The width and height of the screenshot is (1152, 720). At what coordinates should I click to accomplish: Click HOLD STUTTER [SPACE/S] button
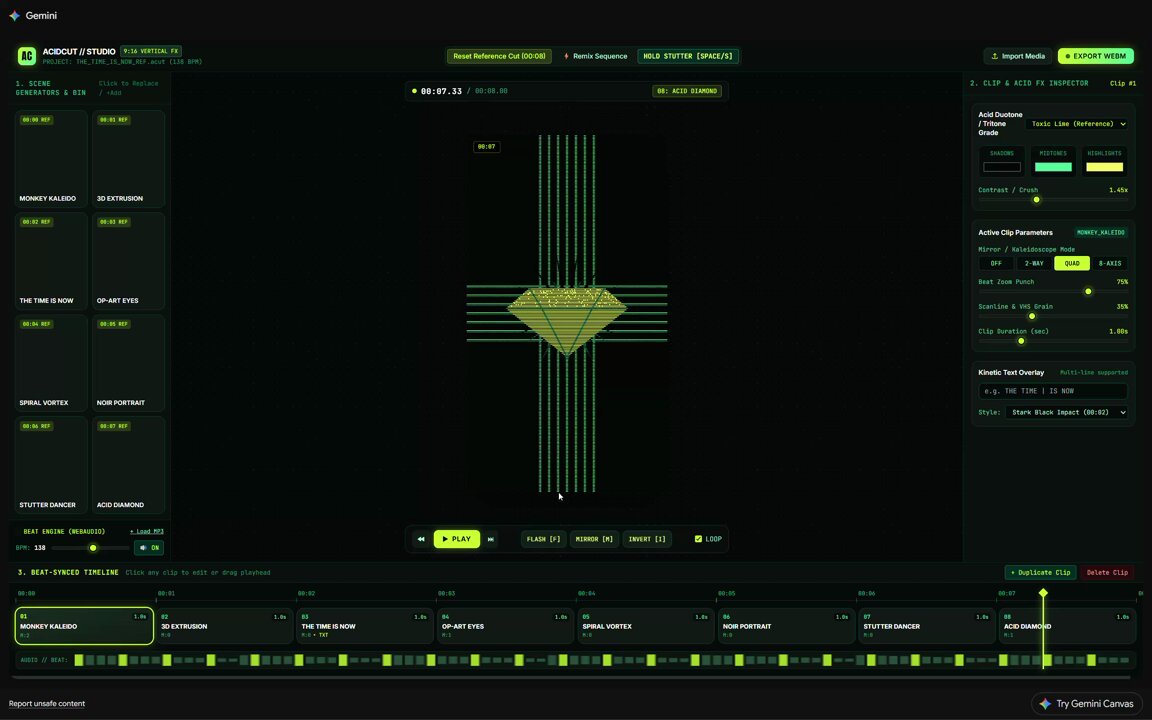(x=688, y=56)
